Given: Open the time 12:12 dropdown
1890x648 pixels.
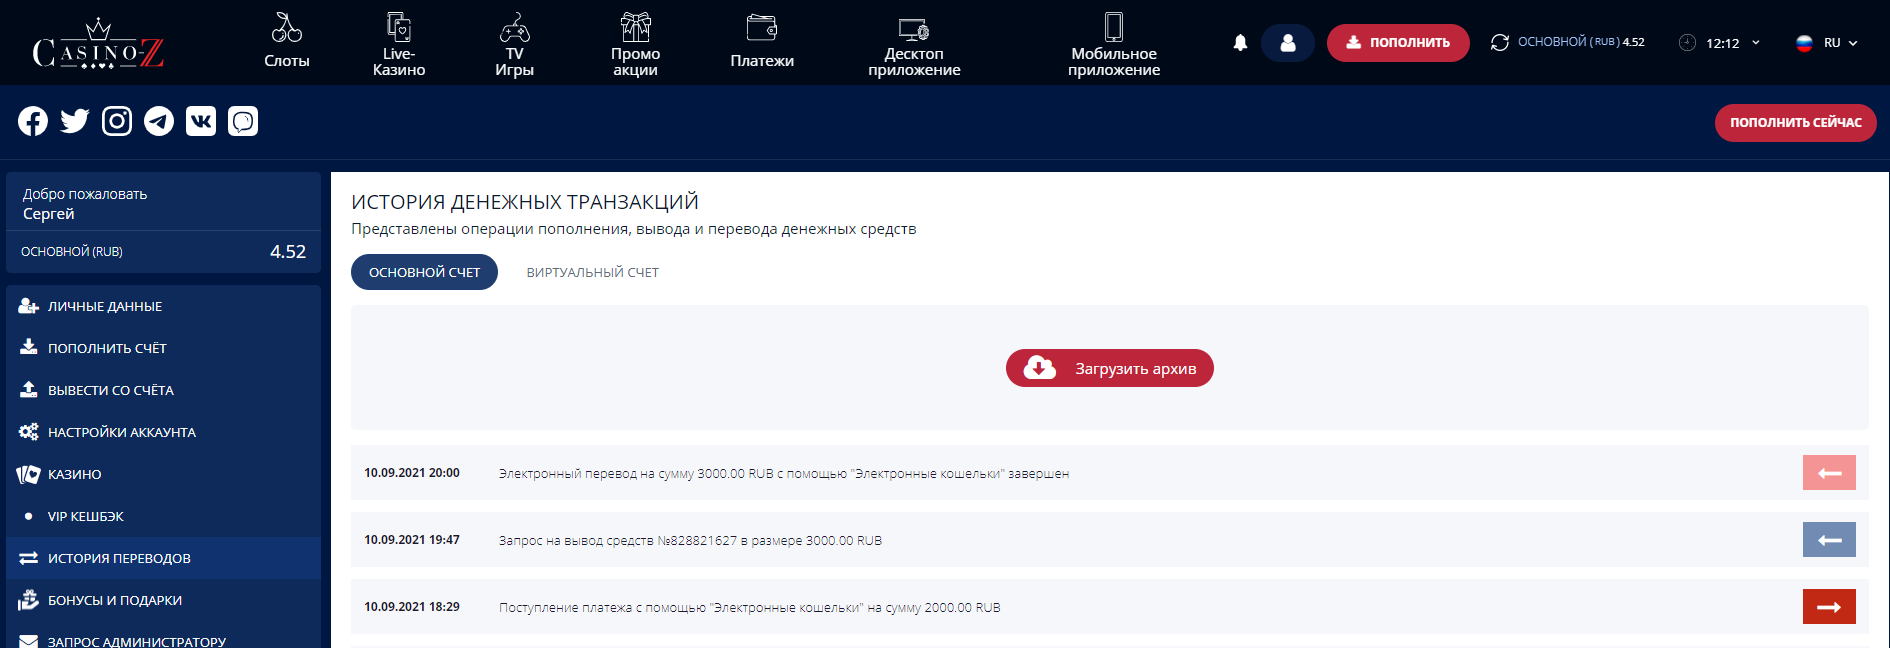Looking at the screenshot, I should tap(1732, 43).
